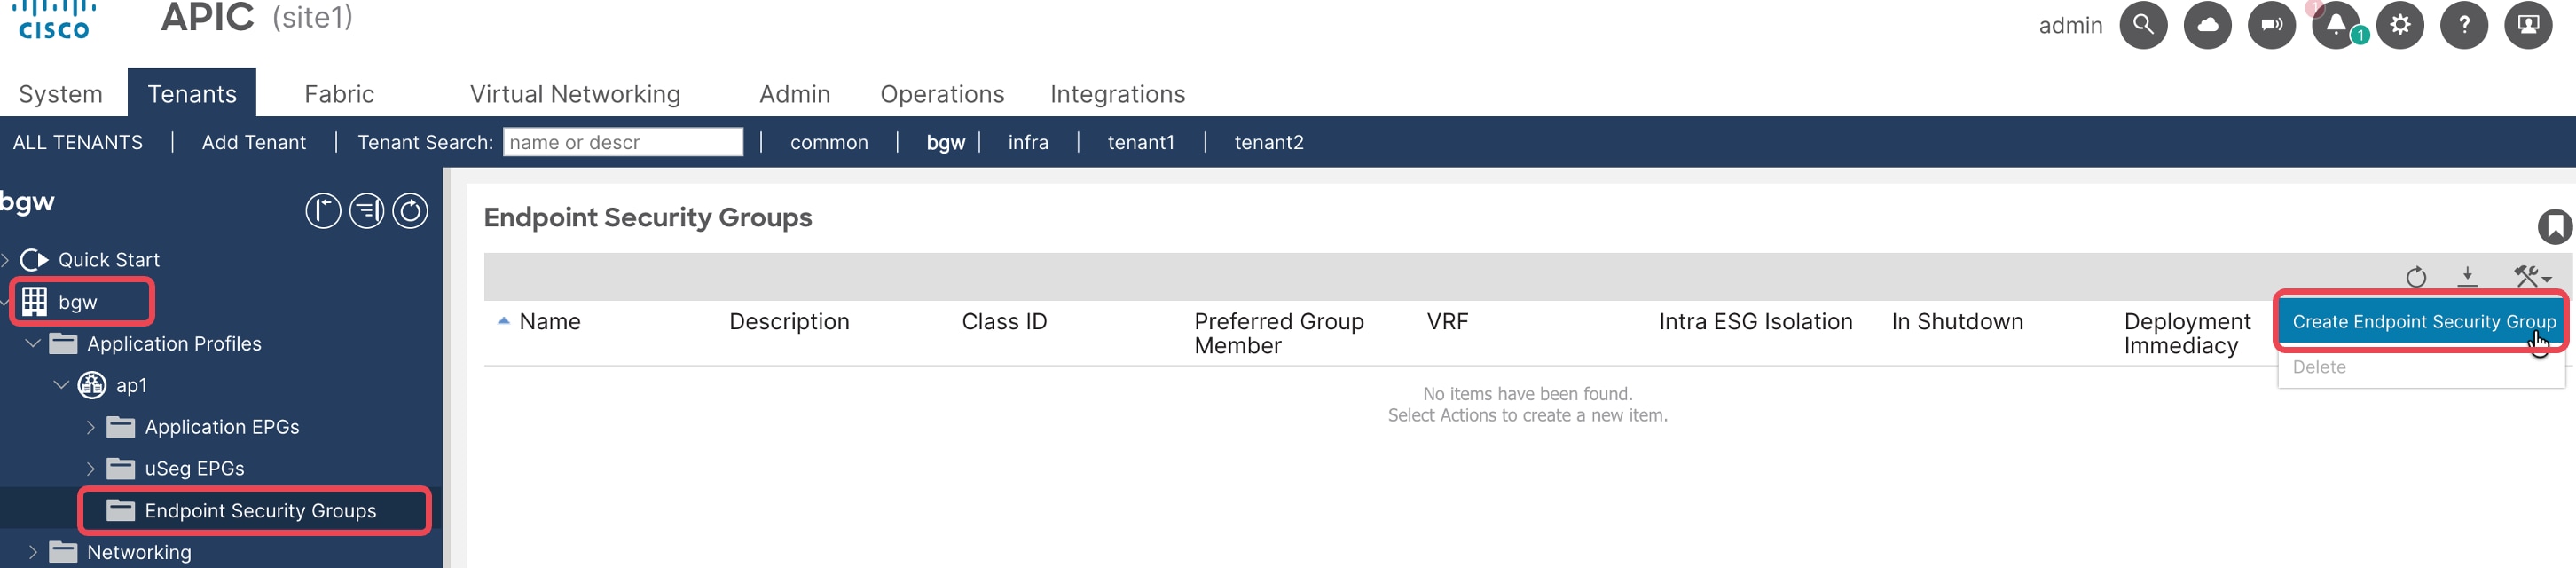Open the tools actions dropdown
The width and height of the screenshot is (2576, 568).
2531,276
